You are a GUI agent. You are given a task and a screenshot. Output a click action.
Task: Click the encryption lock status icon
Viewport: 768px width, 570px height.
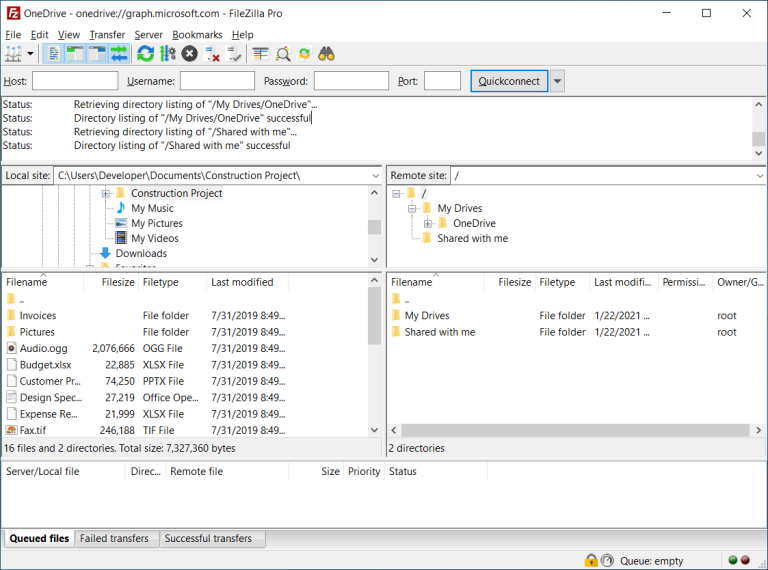(x=591, y=560)
